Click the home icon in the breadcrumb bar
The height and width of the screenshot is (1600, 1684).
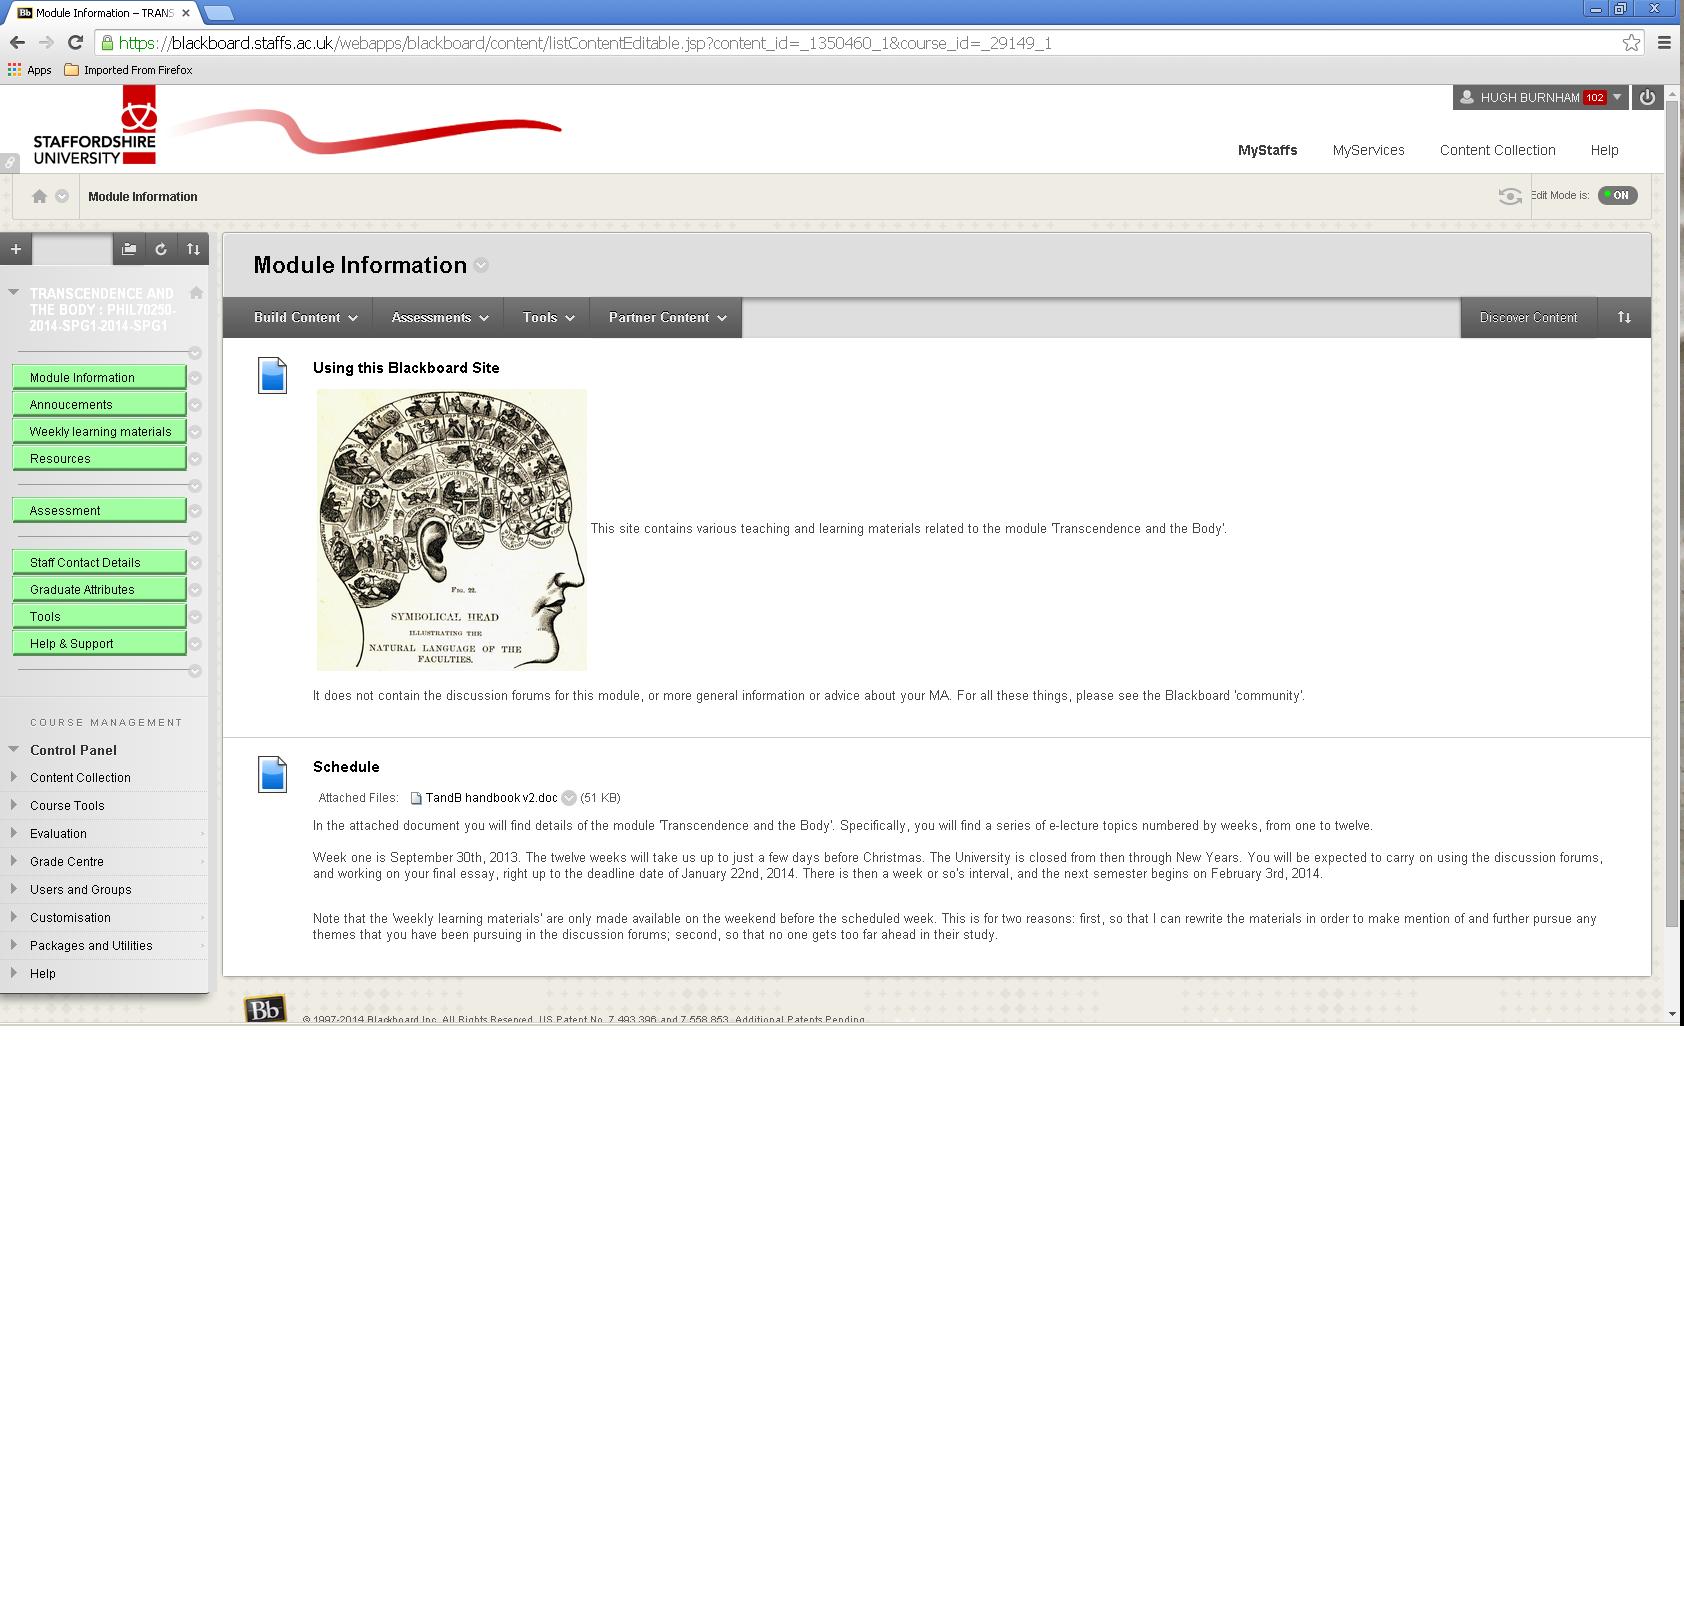(x=39, y=196)
